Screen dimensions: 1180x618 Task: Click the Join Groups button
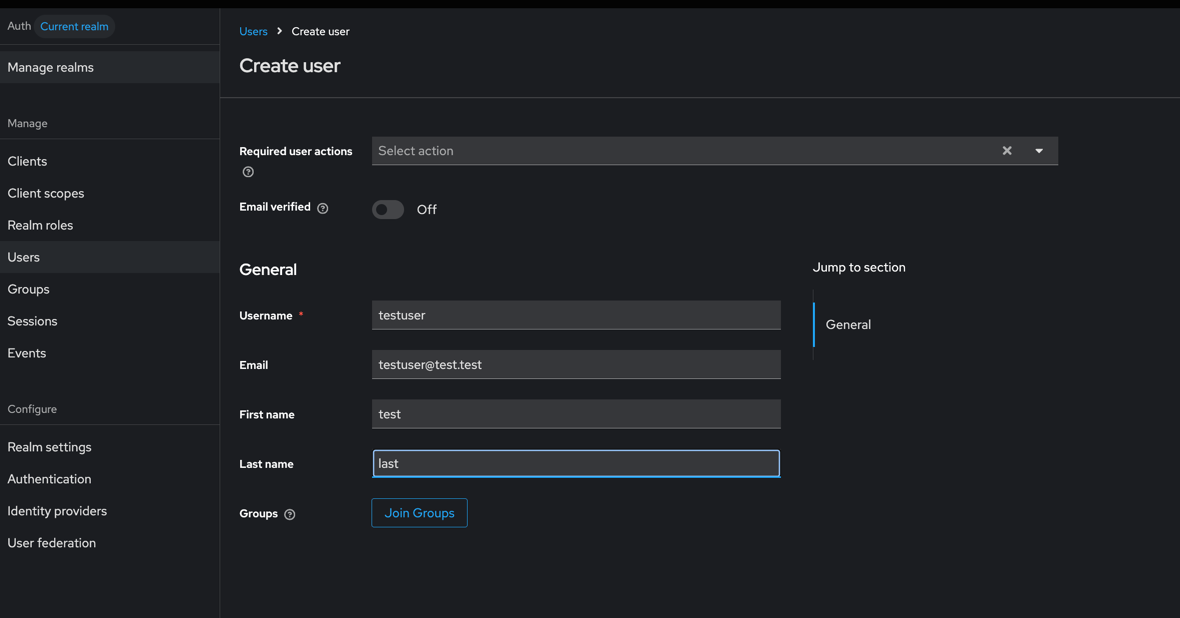[419, 513]
